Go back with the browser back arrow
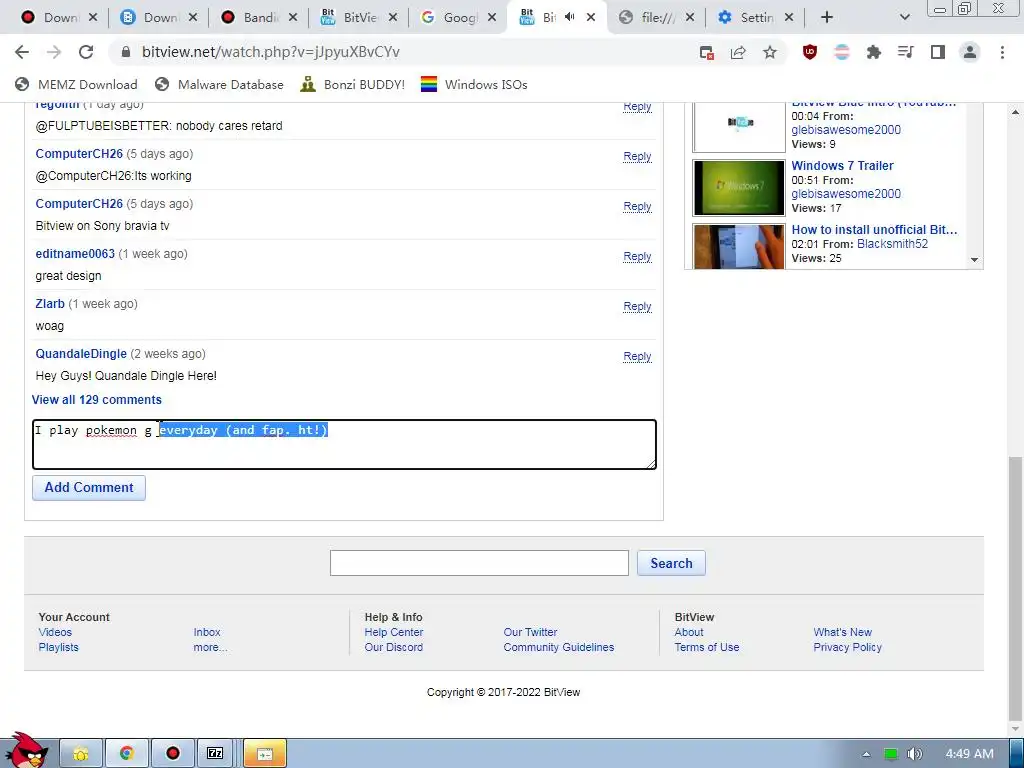The width and height of the screenshot is (1024, 768). tap(22, 52)
